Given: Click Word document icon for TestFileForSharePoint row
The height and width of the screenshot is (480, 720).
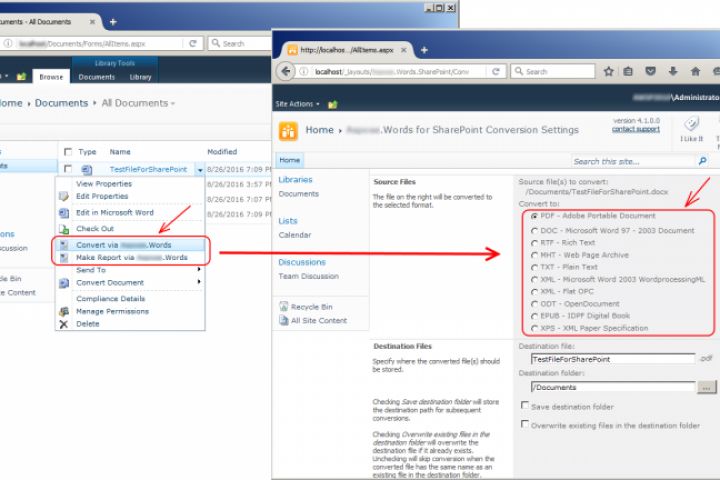Looking at the screenshot, I should tap(87, 169).
